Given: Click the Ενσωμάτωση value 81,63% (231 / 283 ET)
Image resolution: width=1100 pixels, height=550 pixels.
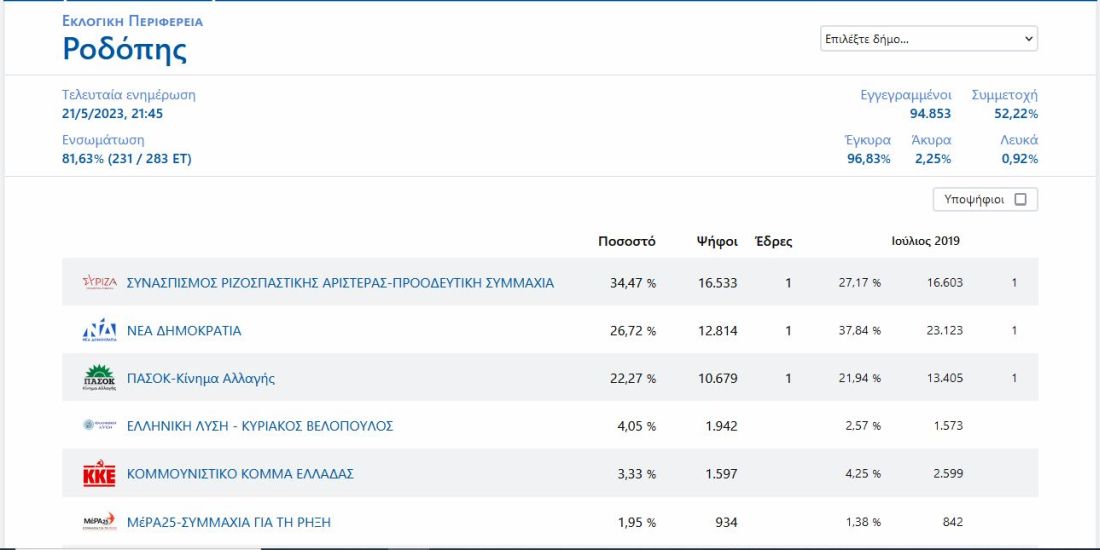Looking at the screenshot, I should point(127,159).
